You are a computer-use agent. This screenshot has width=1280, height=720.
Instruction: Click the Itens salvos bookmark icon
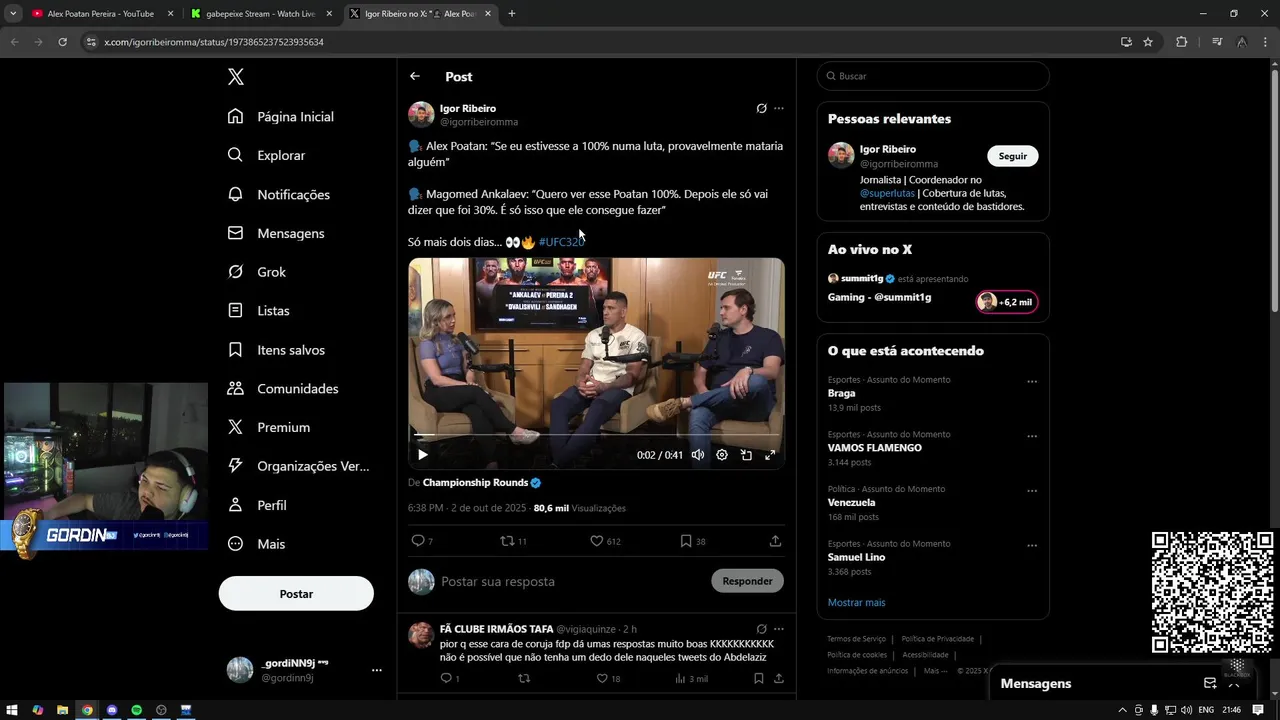coord(235,350)
